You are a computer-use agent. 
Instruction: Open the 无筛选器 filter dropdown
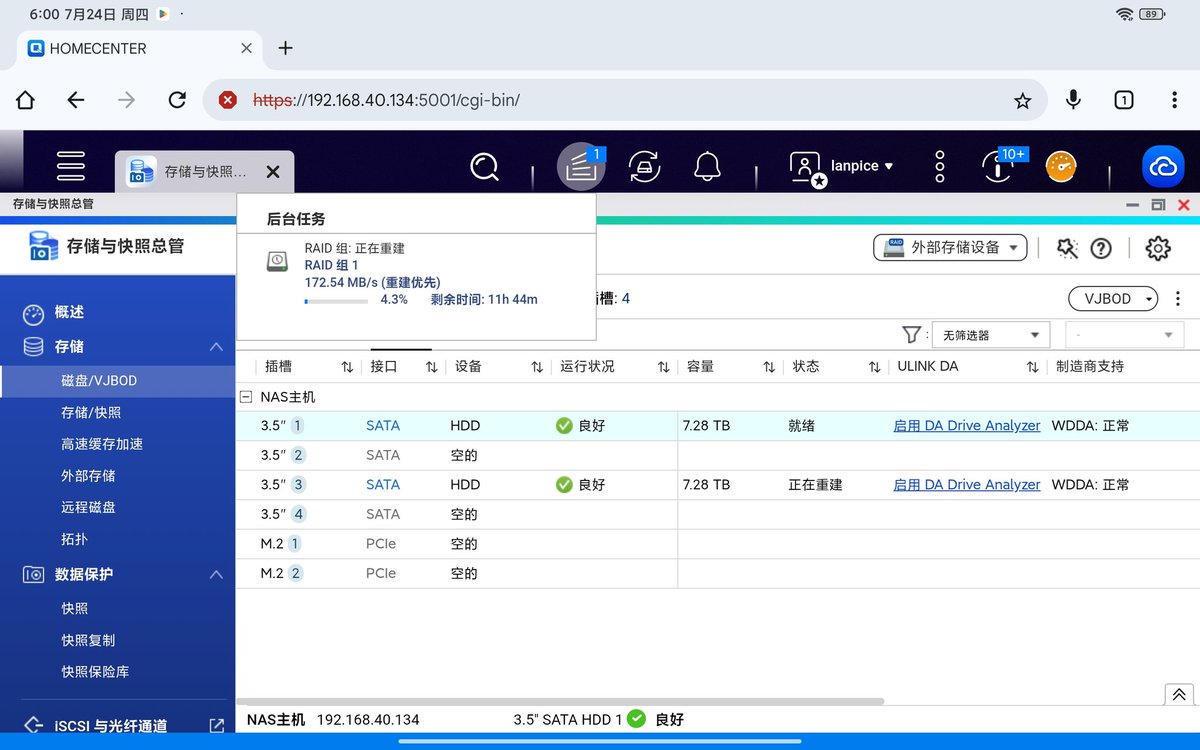[x=990, y=334]
